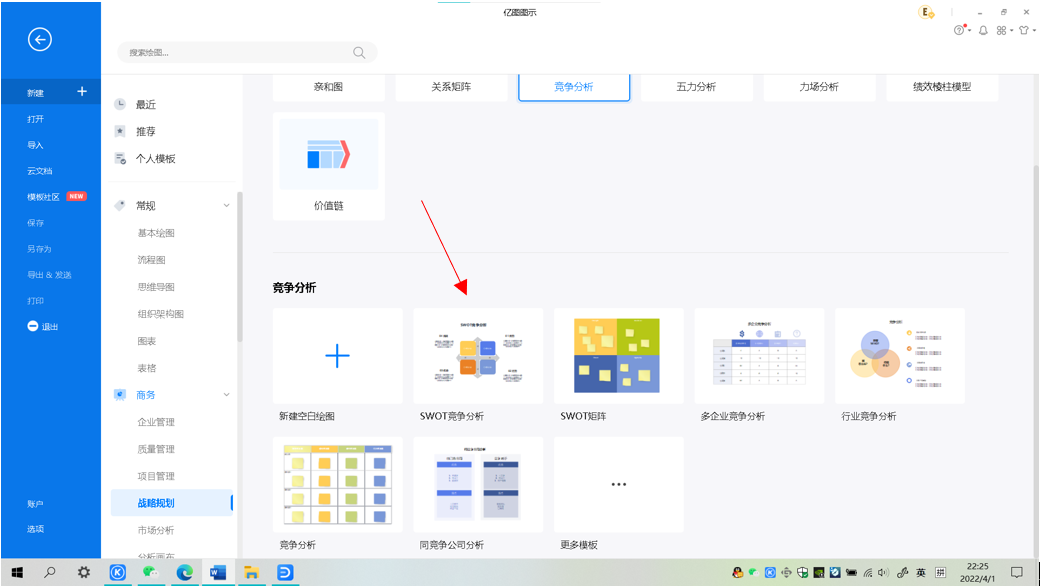The width and height of the screenshot is (1040, 586).
Task: Open notifications bell icon
Action: [983, 31]
